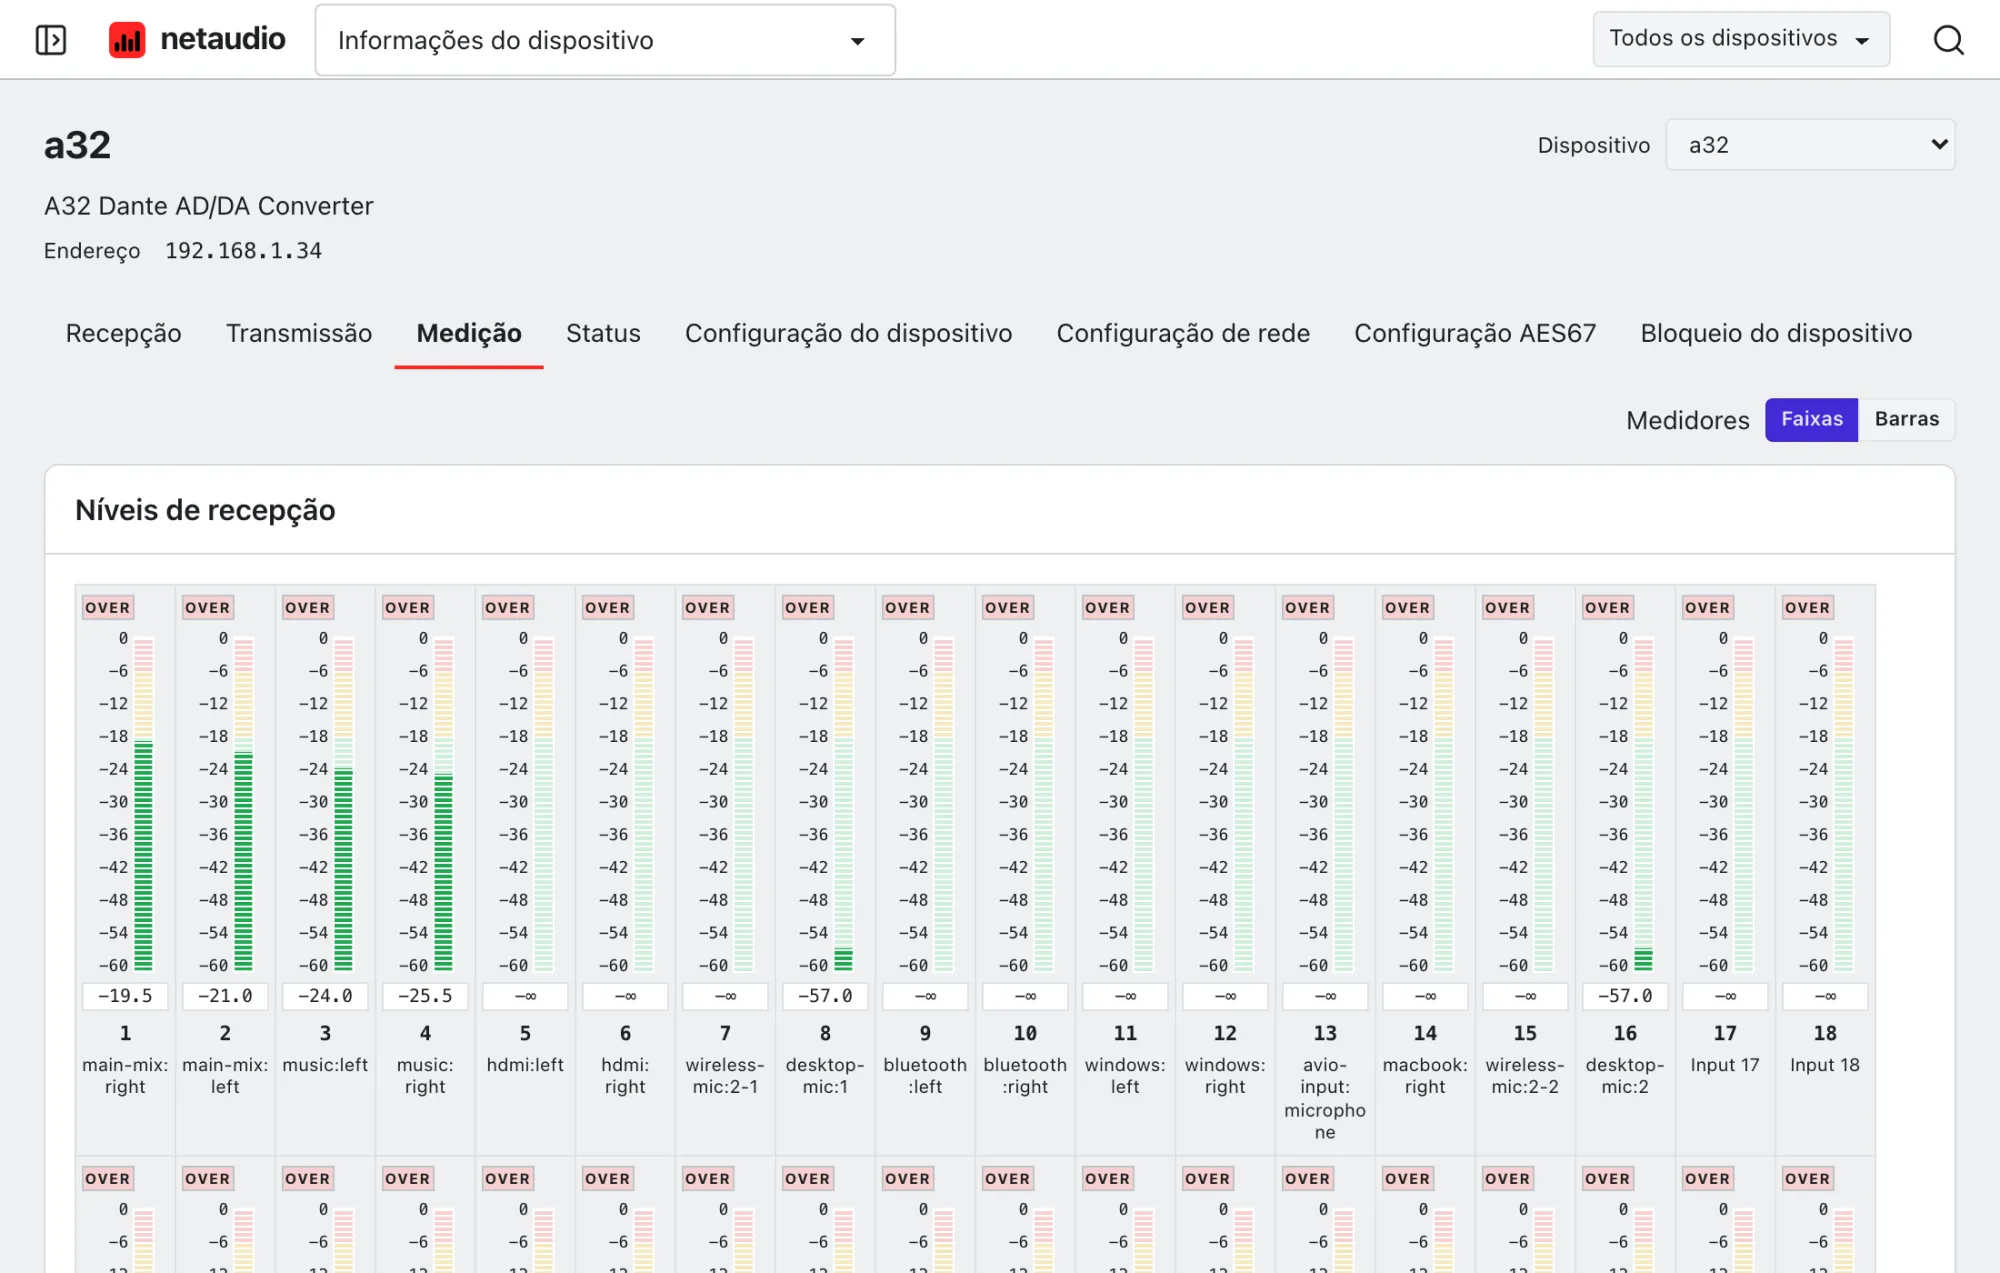Click OVER indicator of channel 1 main-mix:right
The height and width of the screenshot is (1273, 2000).
pyautogui.click(x=108, y=607)
